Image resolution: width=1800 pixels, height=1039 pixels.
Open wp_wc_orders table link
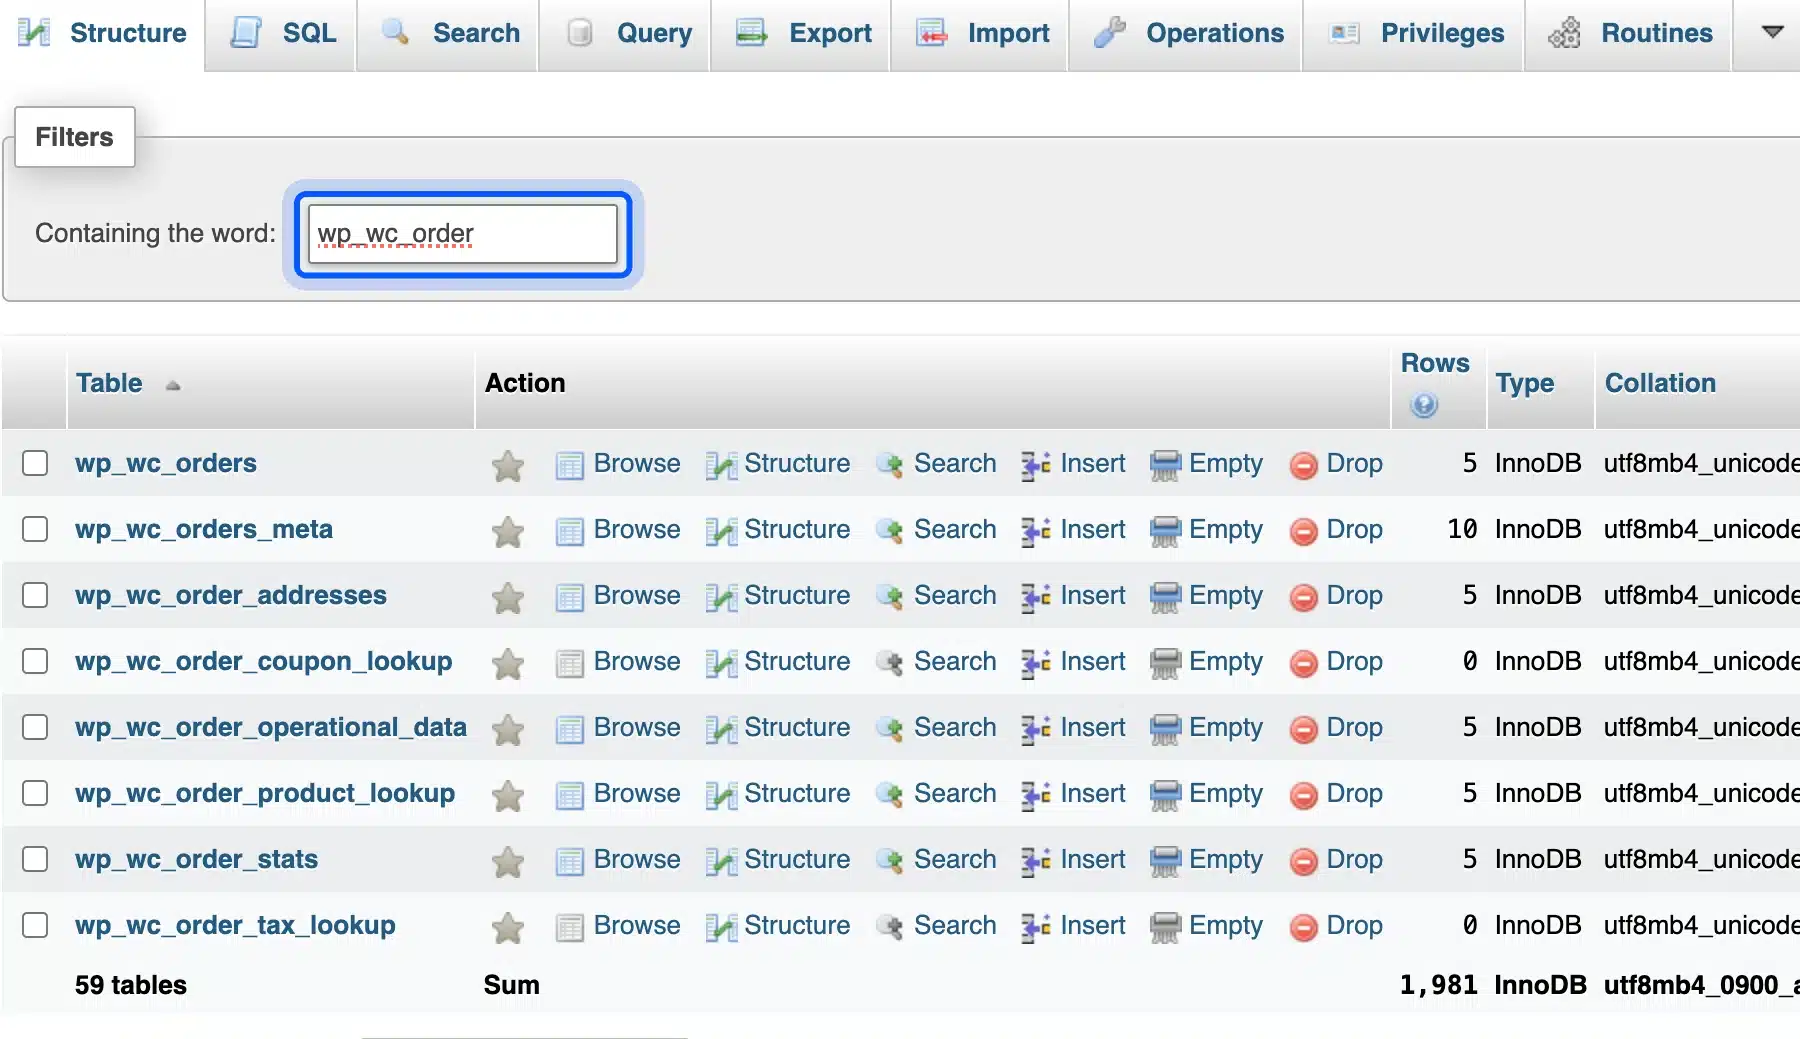click(166, 463)
